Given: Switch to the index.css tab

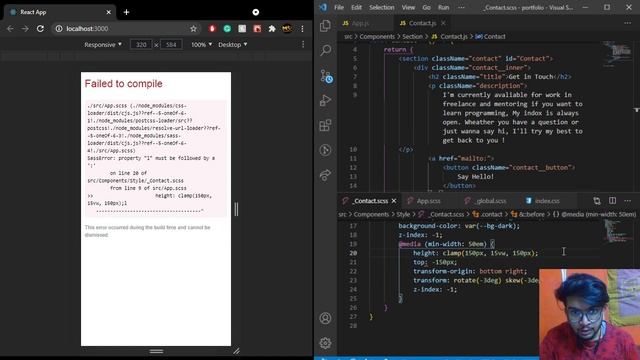Looking at the screenshot, I should tap(547, 201).
